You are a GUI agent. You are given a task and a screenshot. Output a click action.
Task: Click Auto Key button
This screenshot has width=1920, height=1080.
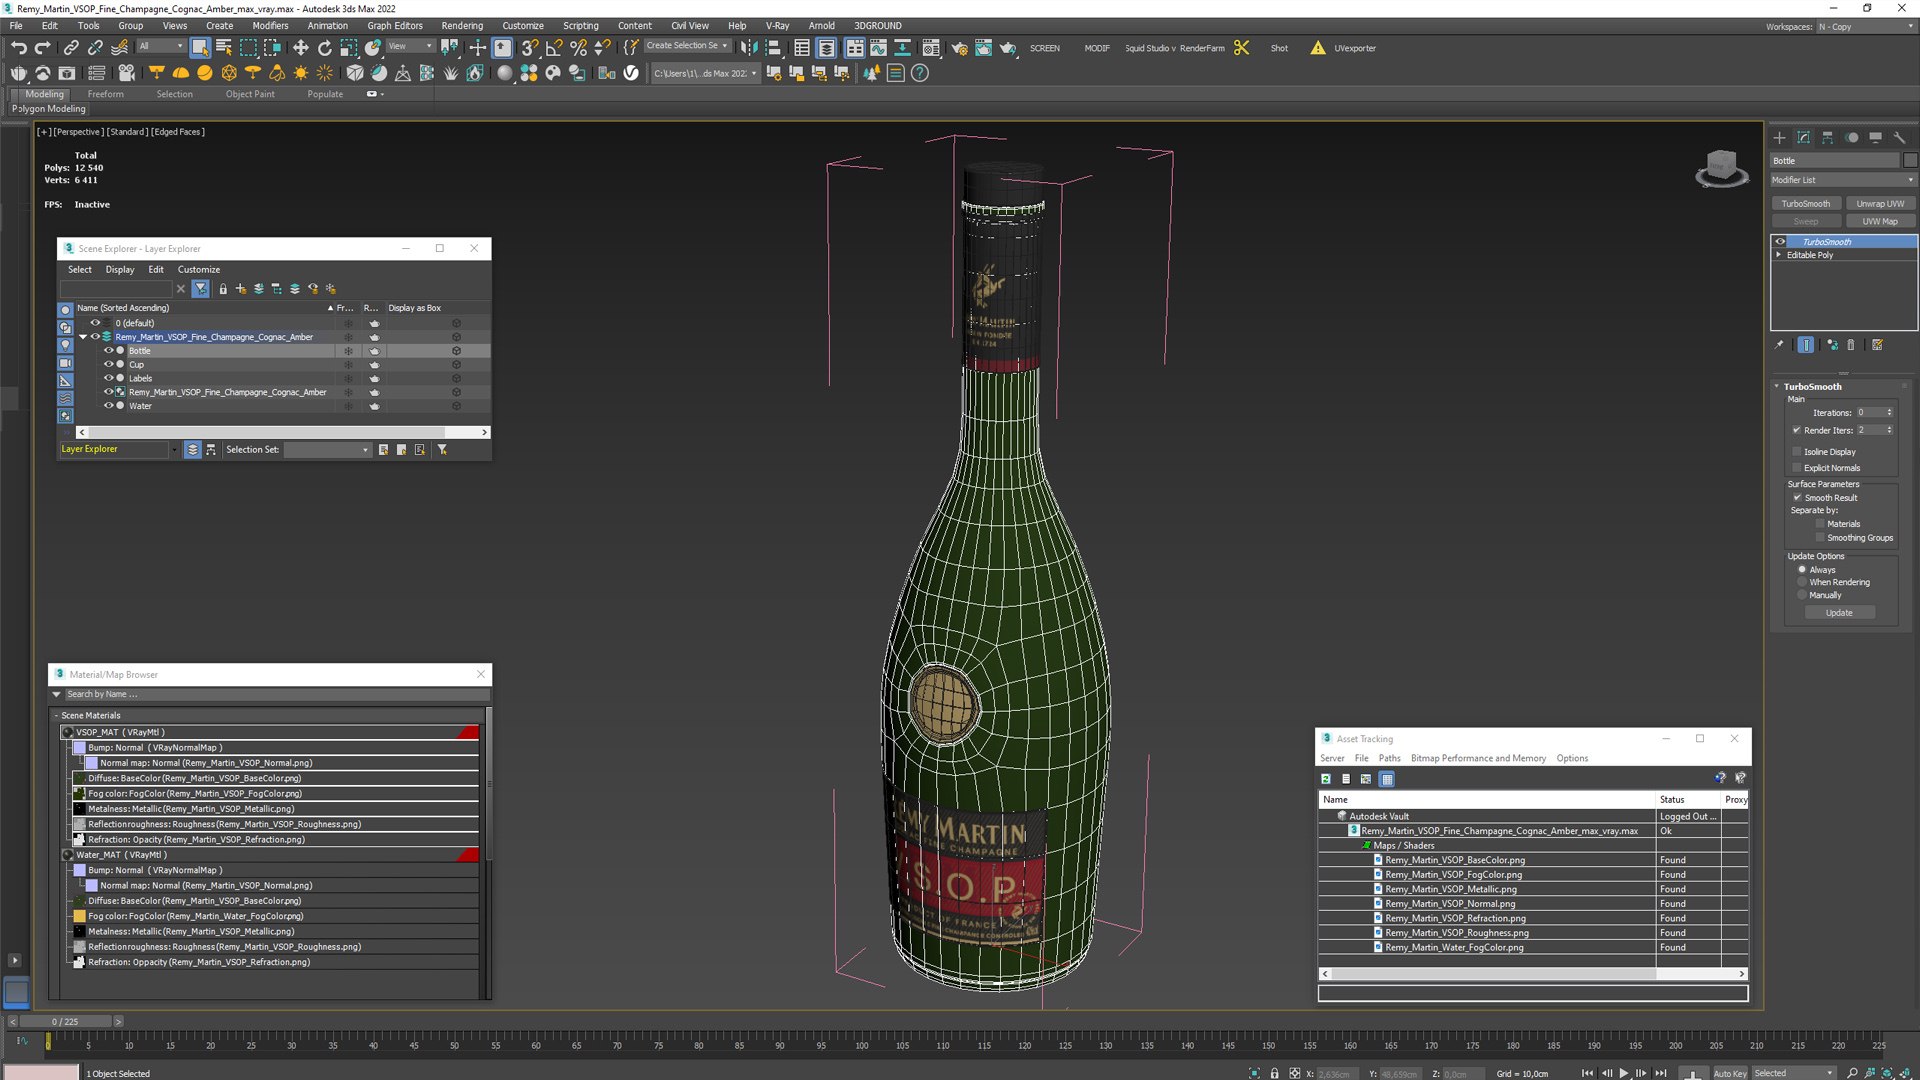click(x=1729, y=1073)
